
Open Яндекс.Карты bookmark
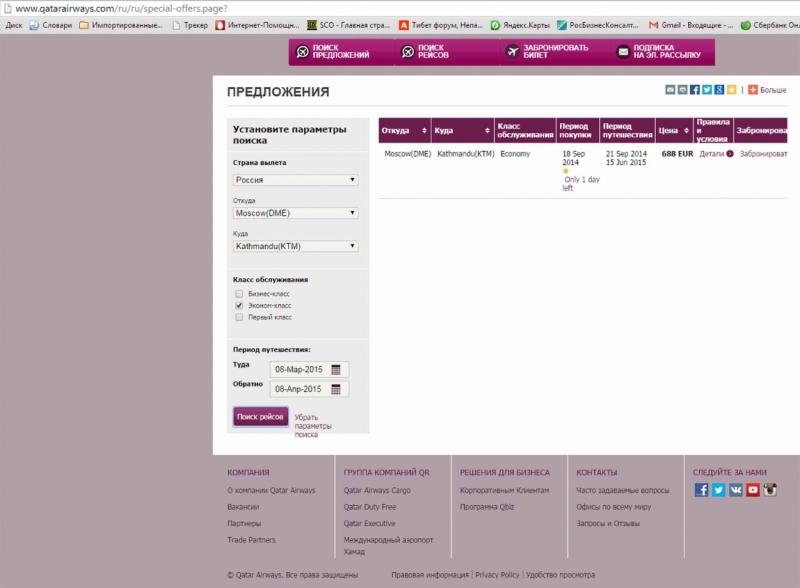pos(520,25)
